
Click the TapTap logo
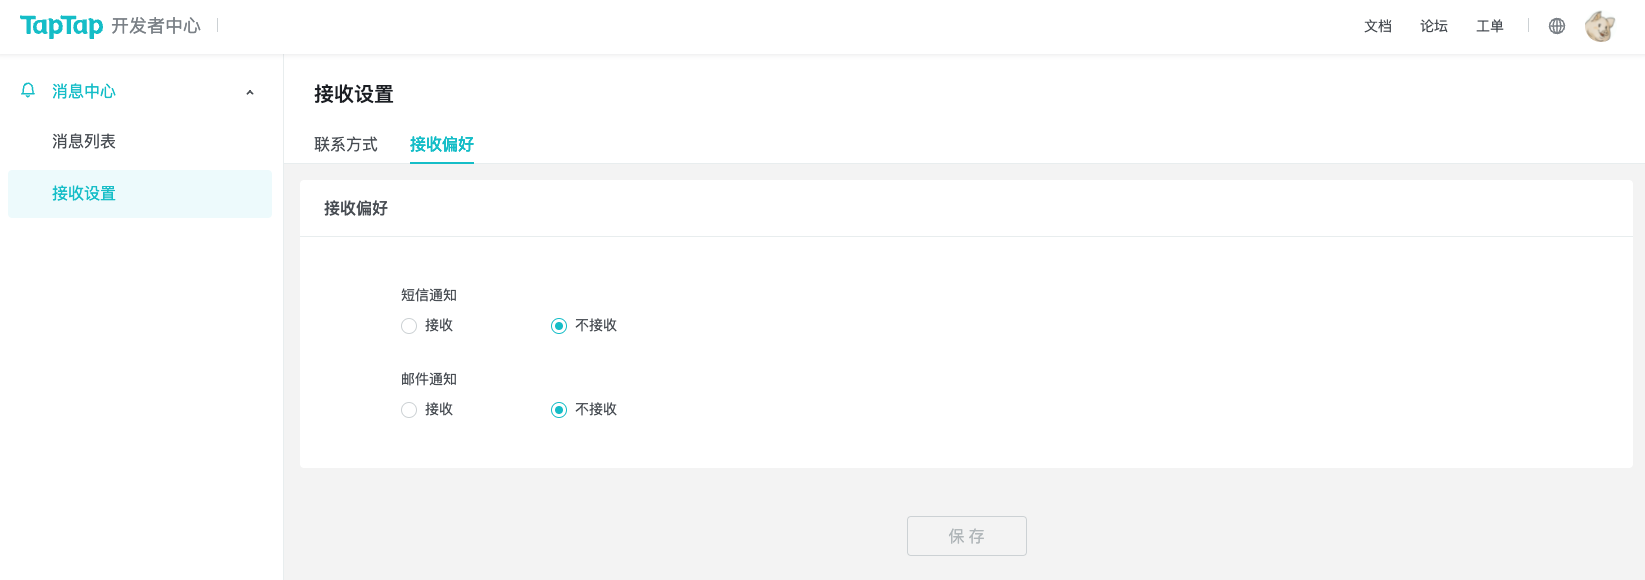pyautogui.click(x=61, y=26)
